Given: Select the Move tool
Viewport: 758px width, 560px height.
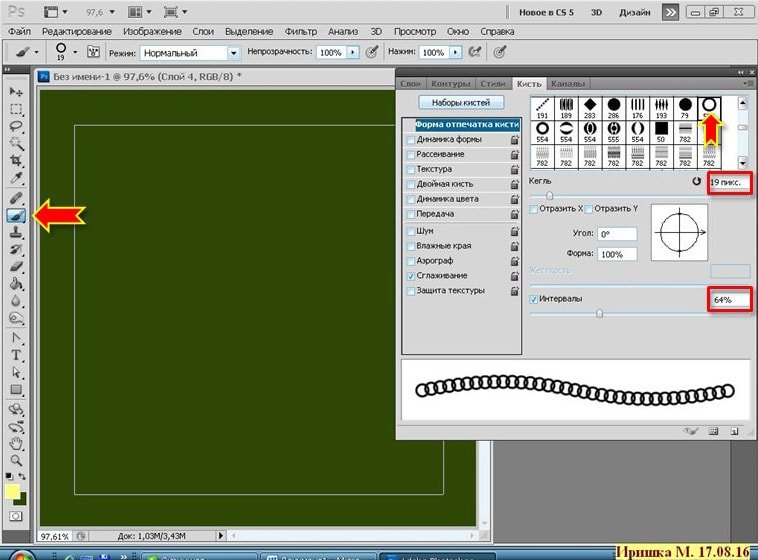Looking at the screenshot, I should click(x=17, y=91).
